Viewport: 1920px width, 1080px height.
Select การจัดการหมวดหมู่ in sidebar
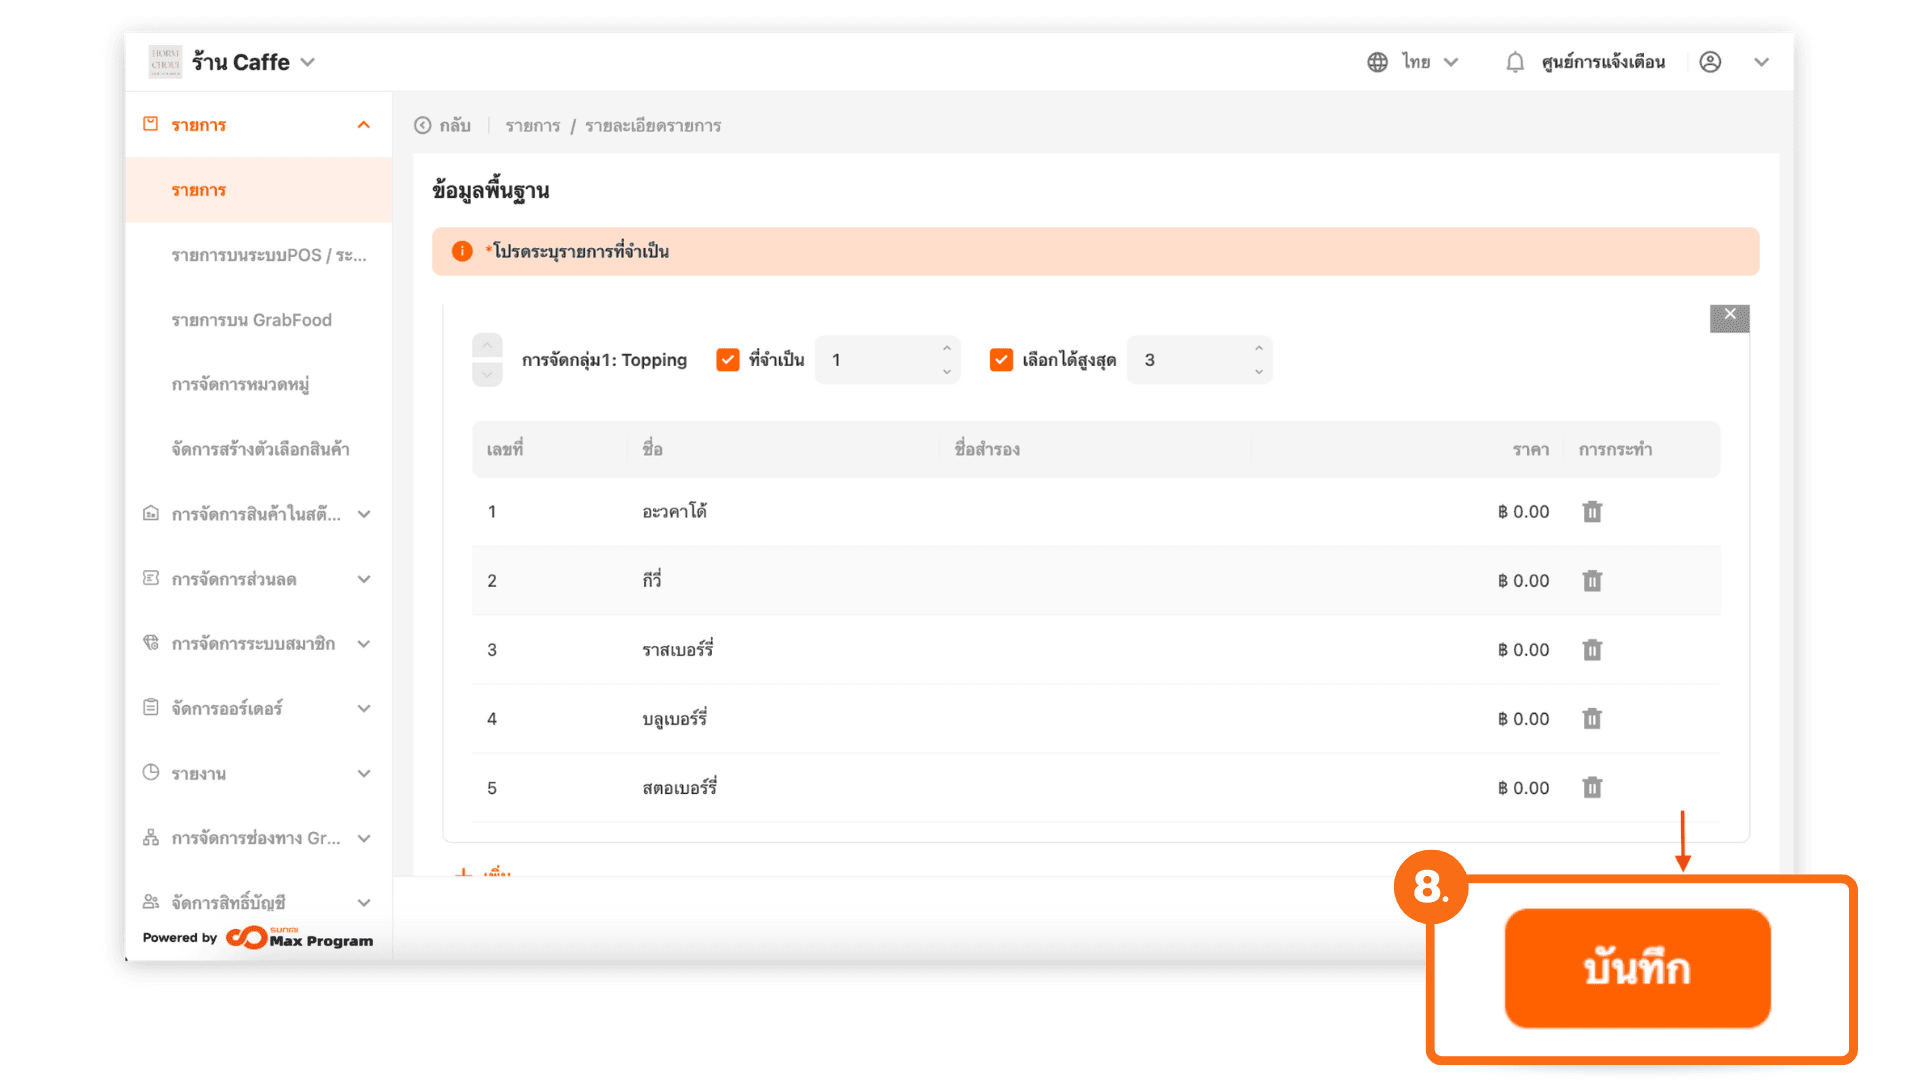240,385
